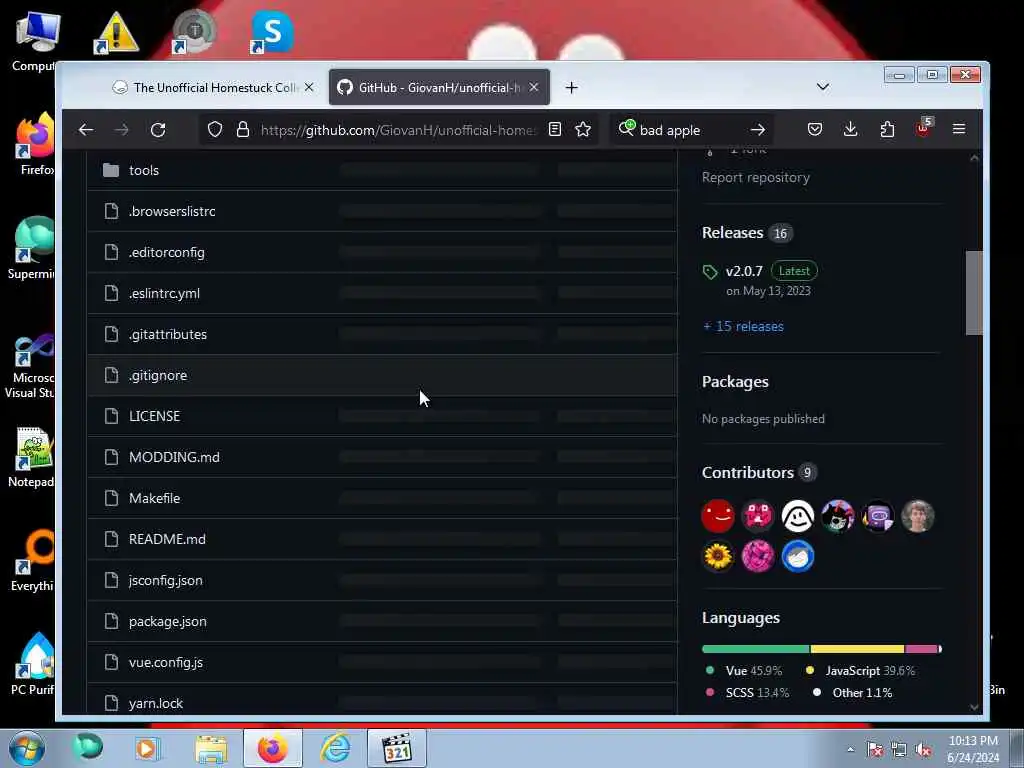Open the uBlock Origin extension icon
The image size is (1024, 768).
[x=923, y=127]
